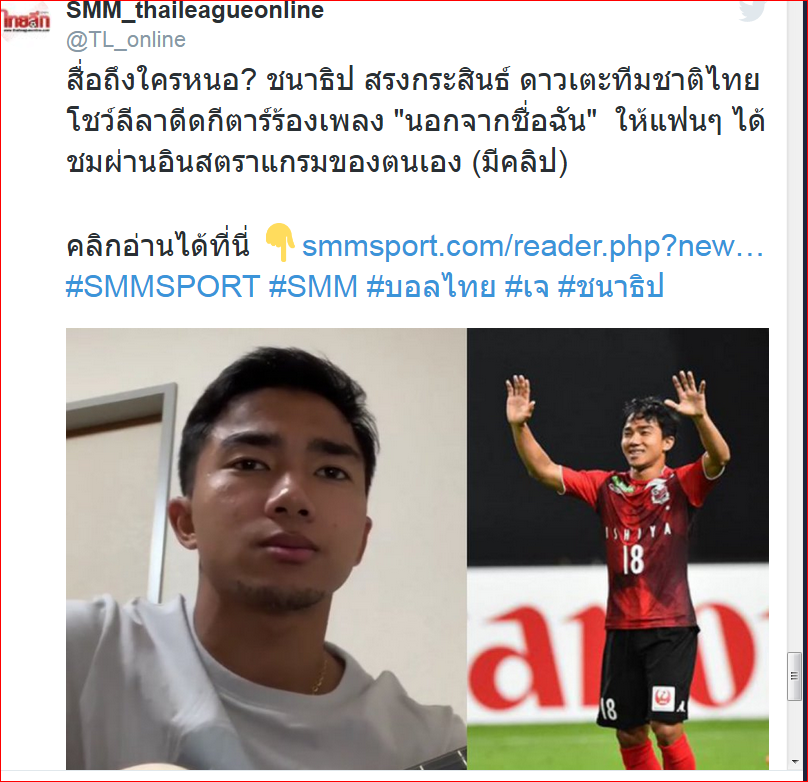Open the right photo of player number 18
Screen dimensions: 808x782
coord(618,549)
